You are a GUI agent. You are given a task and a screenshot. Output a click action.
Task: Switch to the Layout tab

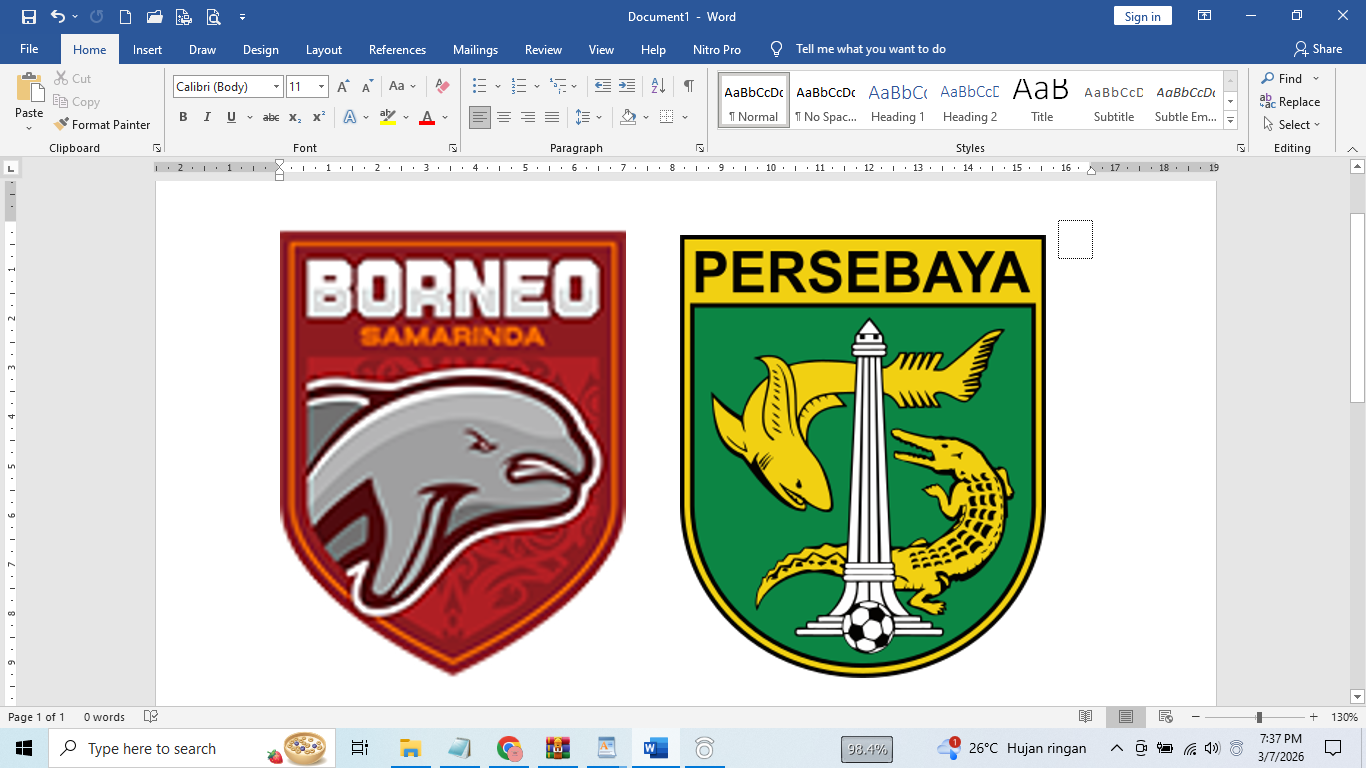[324, 49]
